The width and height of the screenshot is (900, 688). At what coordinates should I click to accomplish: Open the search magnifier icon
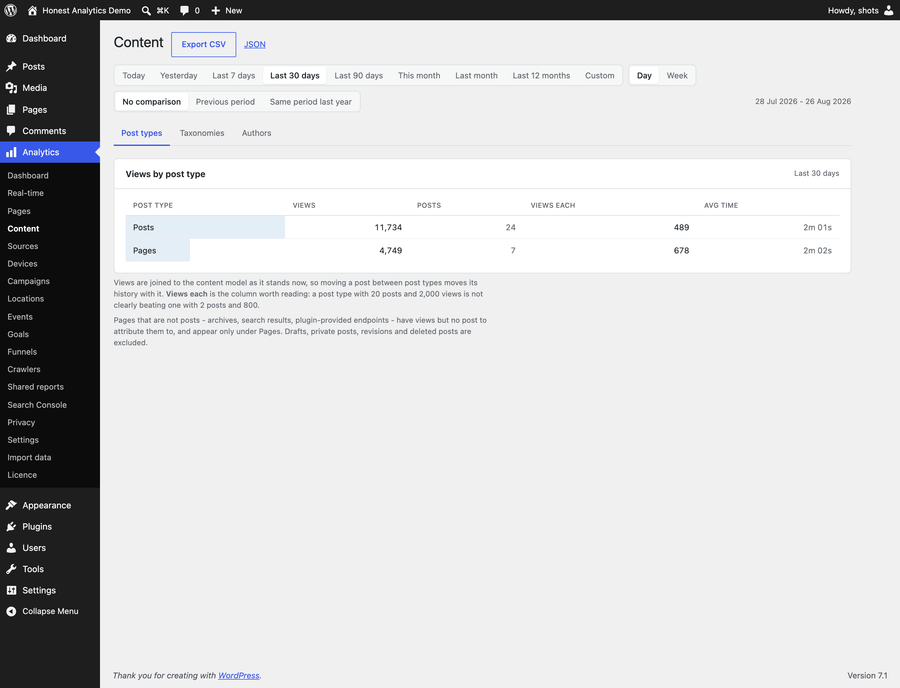coord(146,10)
